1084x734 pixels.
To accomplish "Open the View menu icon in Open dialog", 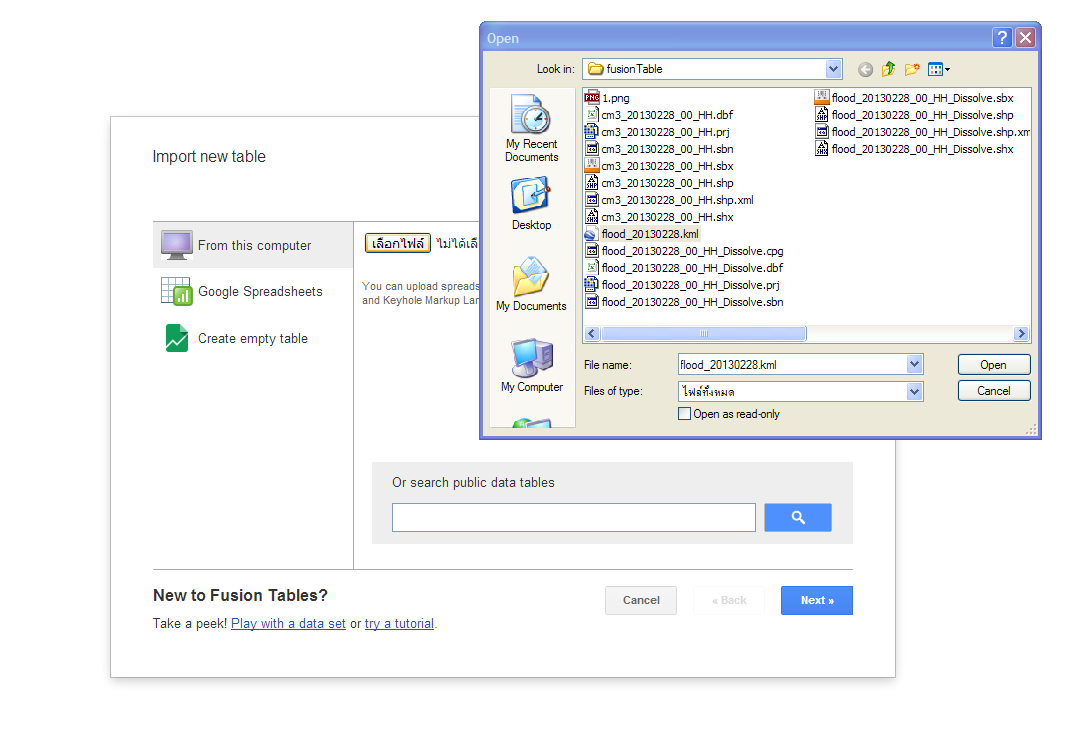I will (935, 69).
